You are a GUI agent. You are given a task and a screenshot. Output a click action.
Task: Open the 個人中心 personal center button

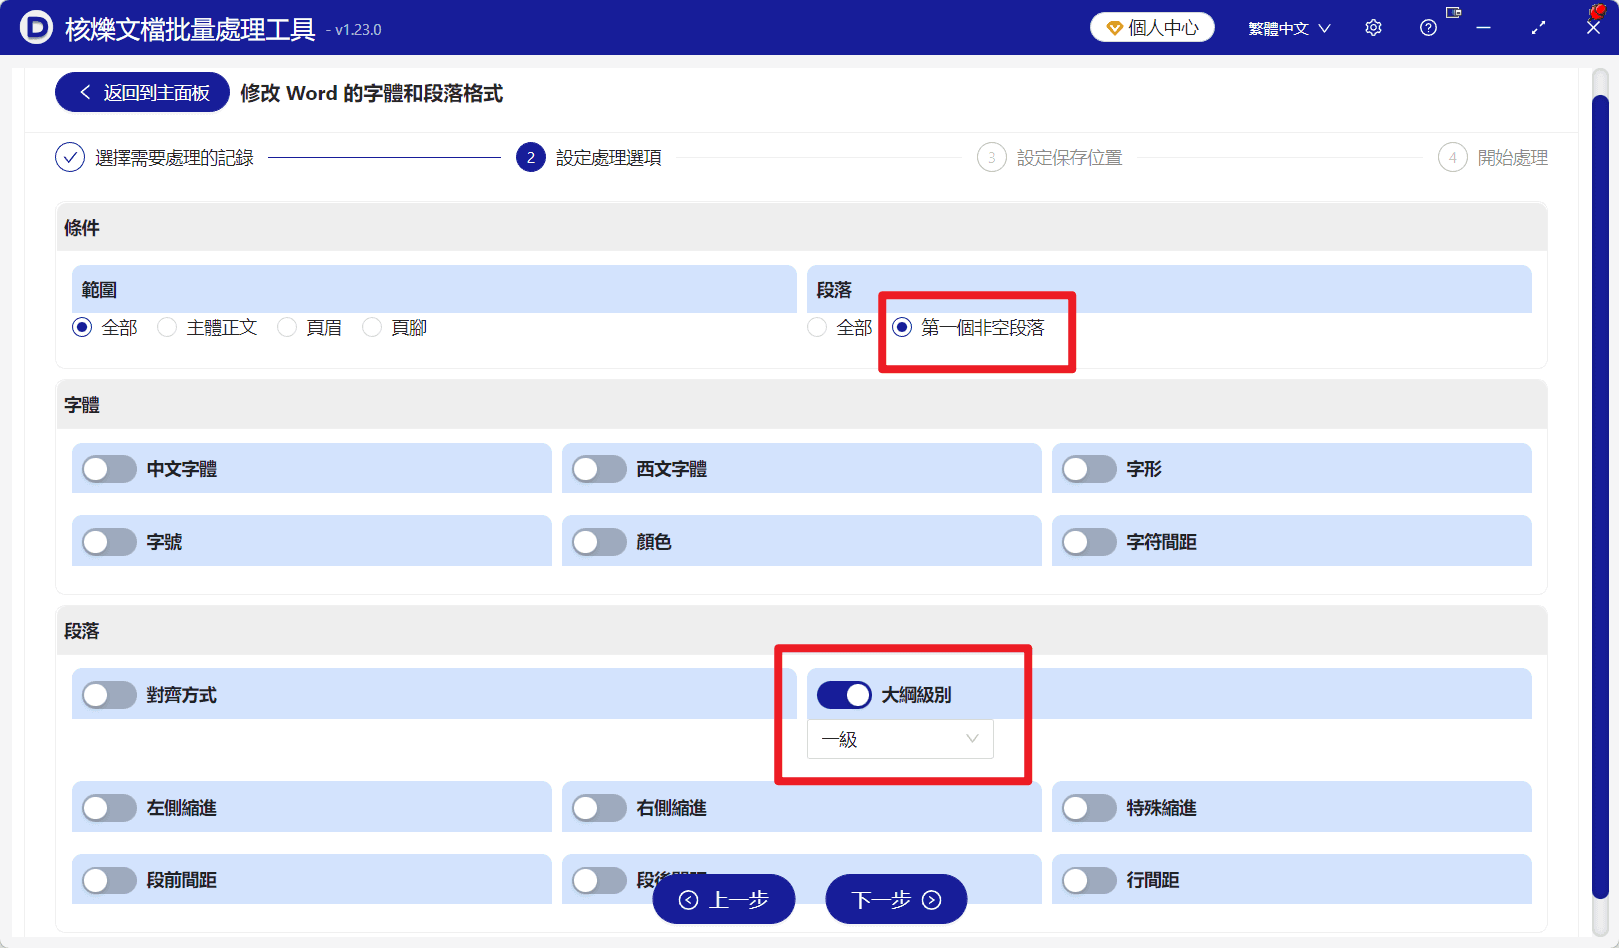tap(1152, 28)
